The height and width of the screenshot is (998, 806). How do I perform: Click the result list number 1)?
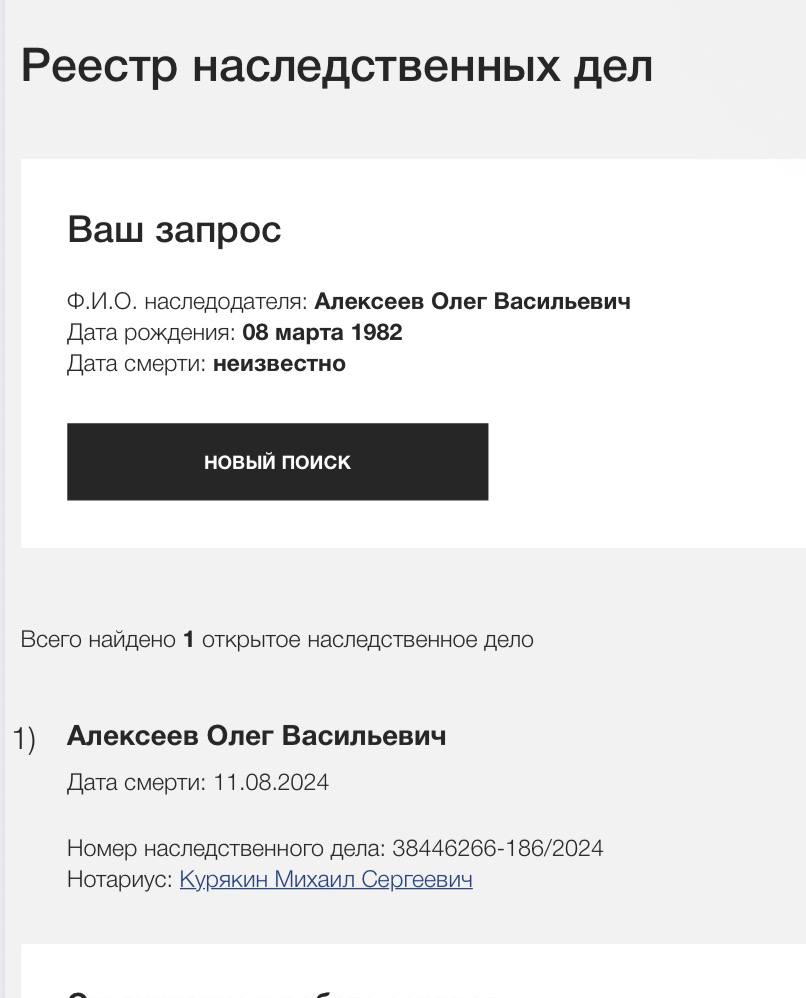(24, 740)
